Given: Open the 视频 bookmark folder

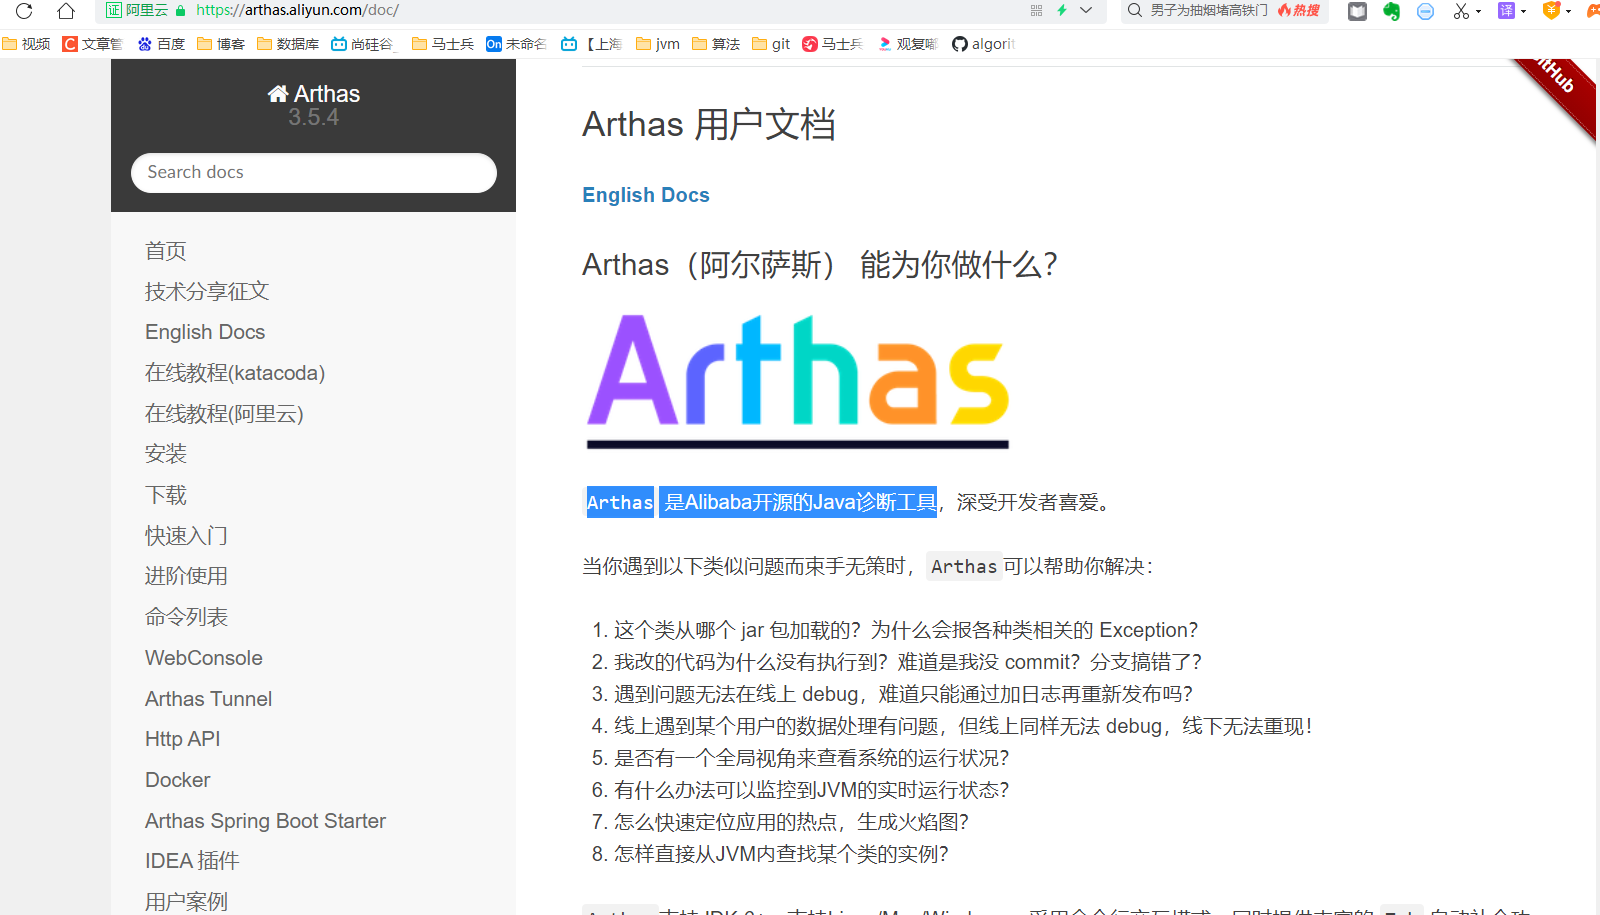Looking at the screenshot, I should pos(27,44).
